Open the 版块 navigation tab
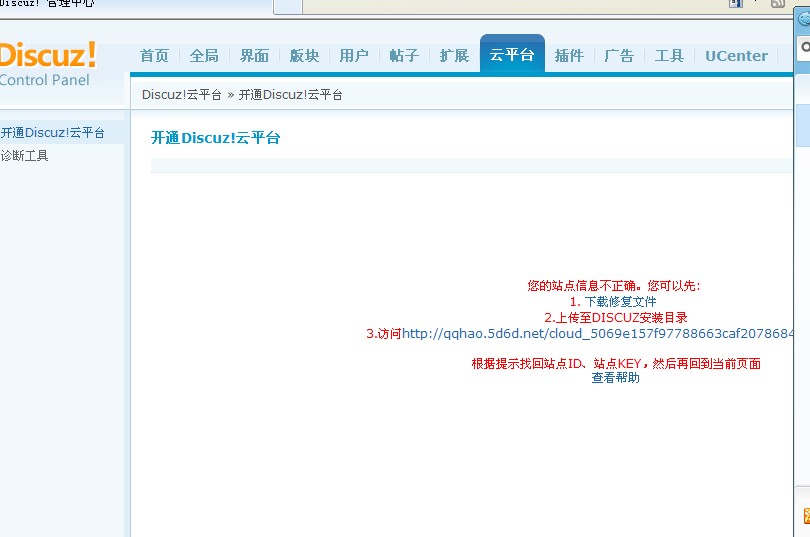This screenshot has width=810, height=537. [x=304, y=55]
